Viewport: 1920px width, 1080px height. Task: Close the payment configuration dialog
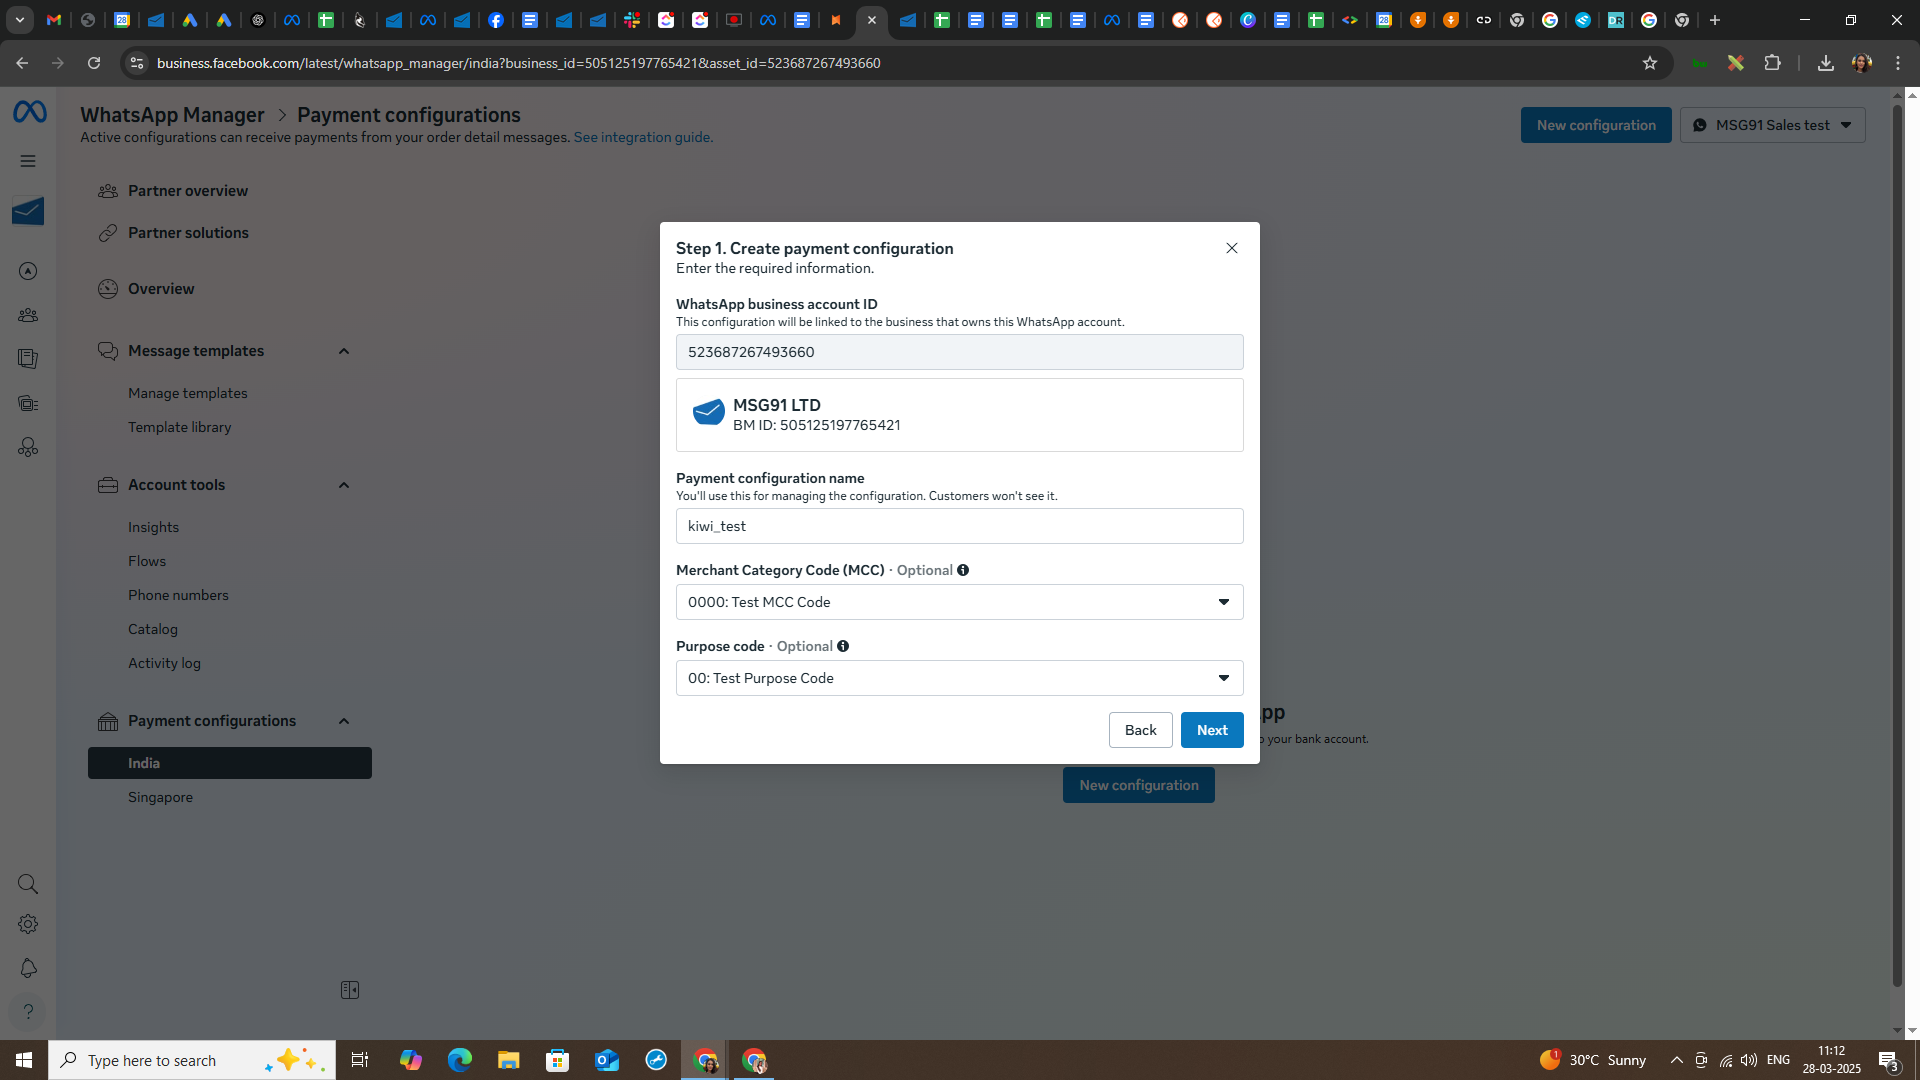1232,248
